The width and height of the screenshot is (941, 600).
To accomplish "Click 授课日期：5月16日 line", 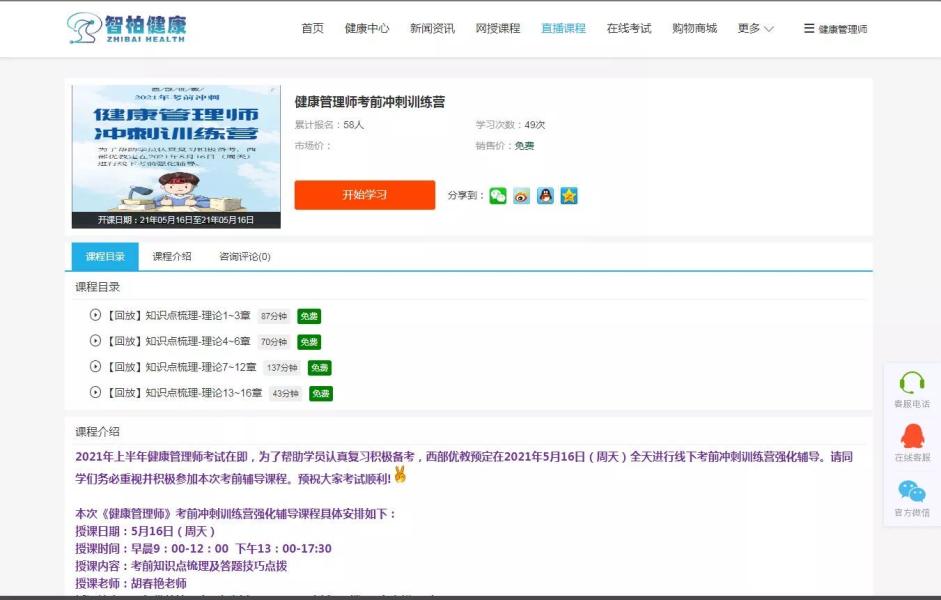I will (x=145, y=531).
